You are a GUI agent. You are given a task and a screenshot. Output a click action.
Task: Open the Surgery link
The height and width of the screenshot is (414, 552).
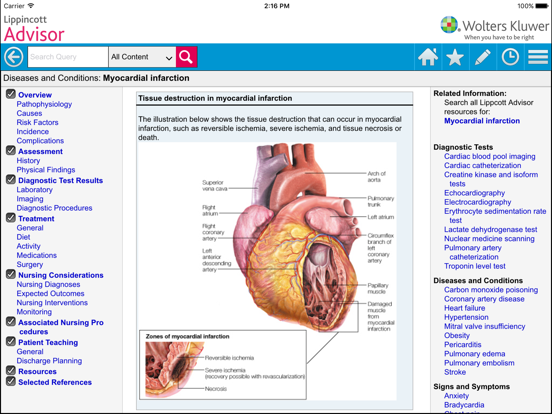30,264
